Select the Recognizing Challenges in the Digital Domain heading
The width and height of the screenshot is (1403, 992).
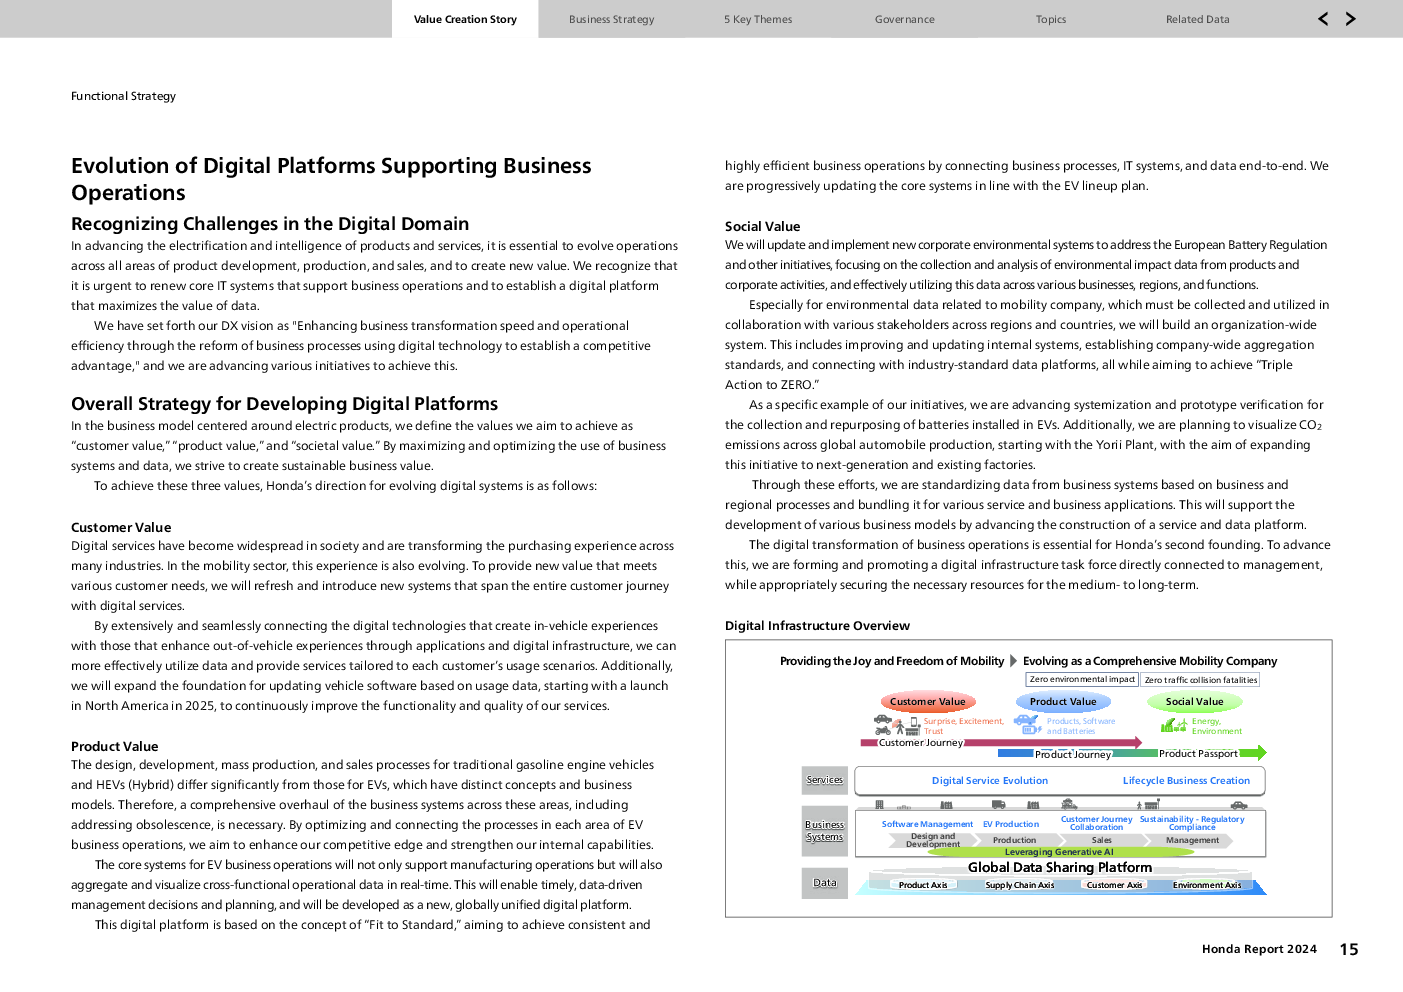(270, 224)
